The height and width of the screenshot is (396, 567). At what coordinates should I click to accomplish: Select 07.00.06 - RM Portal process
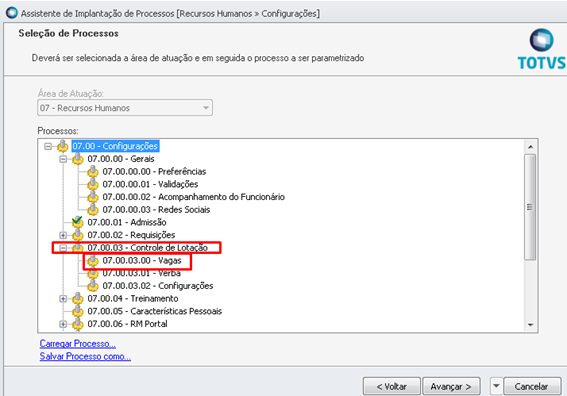(x=127, y=324)
